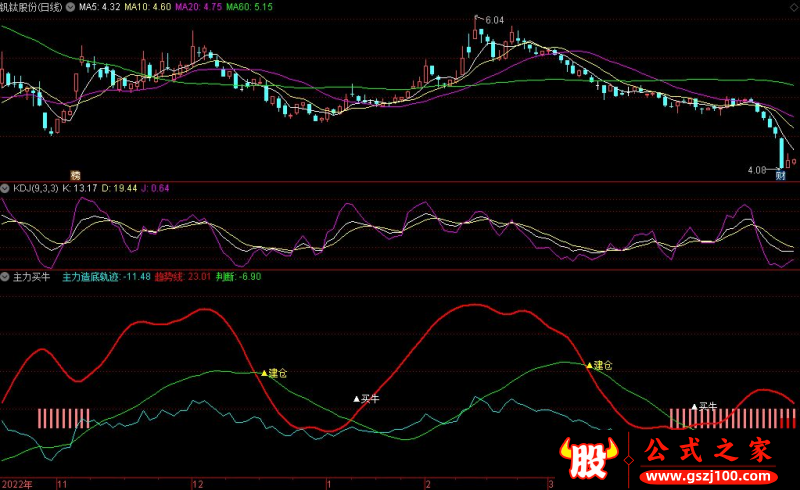Viewport: 800px width, 490px height.
Task: Expand the 主力买牛 indicator dropdown arrow
Action: click(x=5, y=277)
